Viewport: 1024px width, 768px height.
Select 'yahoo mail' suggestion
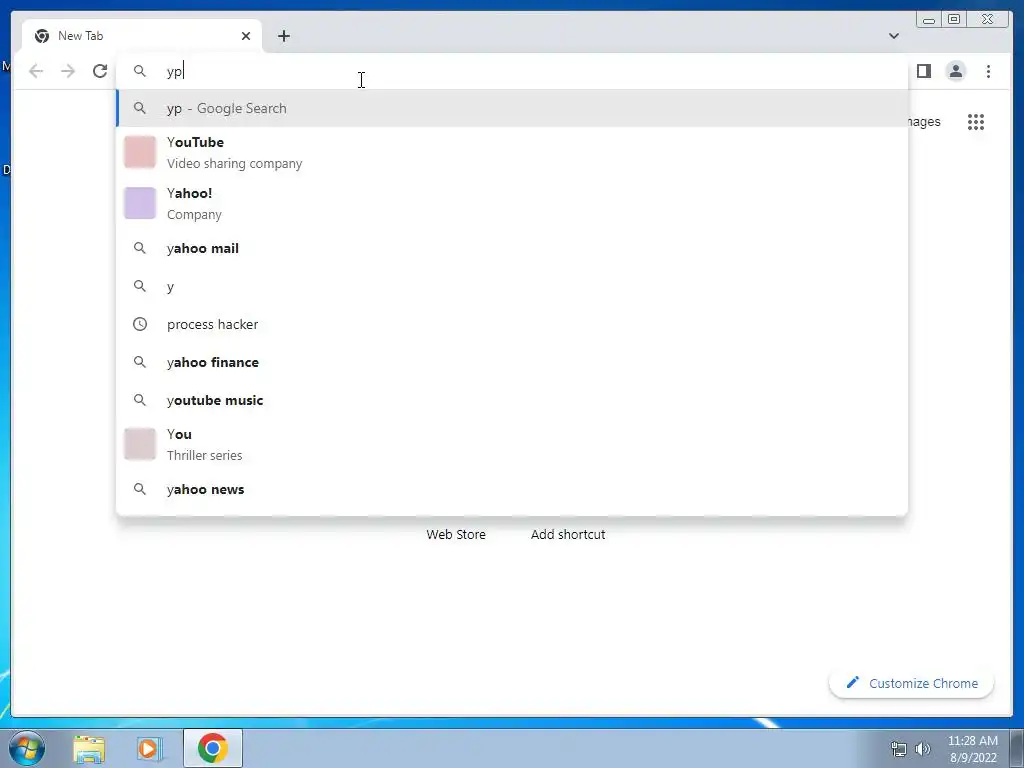tap(512, 248)
